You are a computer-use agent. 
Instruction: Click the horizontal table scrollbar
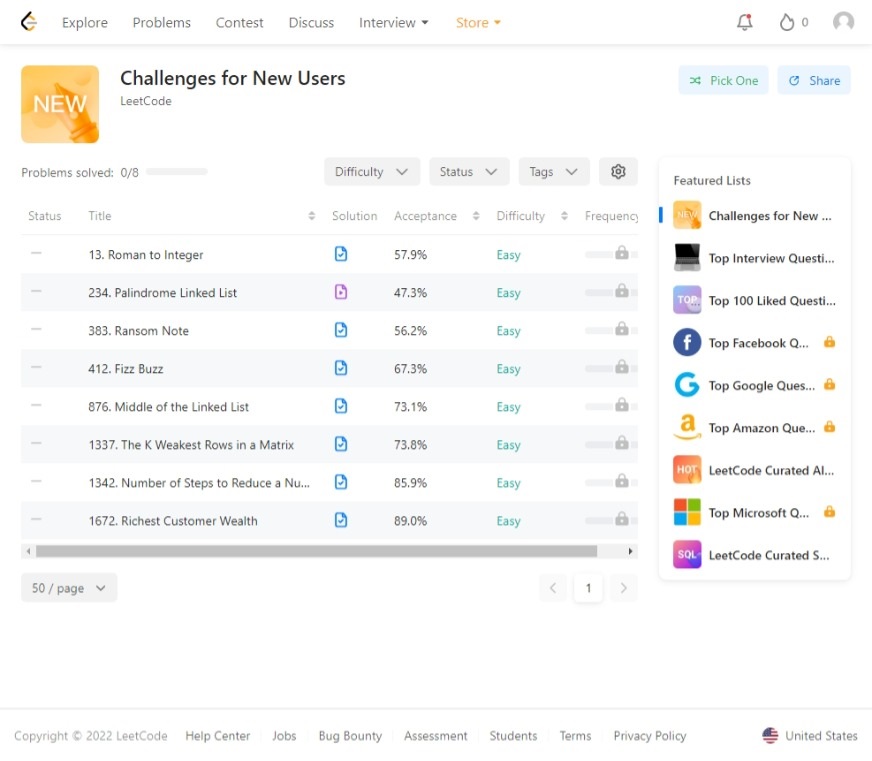tap(316, 551)
